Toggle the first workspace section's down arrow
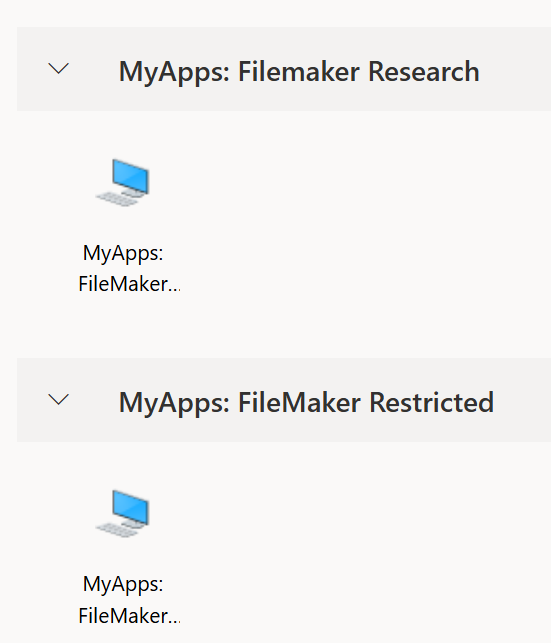Image resolution: width=551 pixels, height=643 pixels. click(x=59, y=68)
